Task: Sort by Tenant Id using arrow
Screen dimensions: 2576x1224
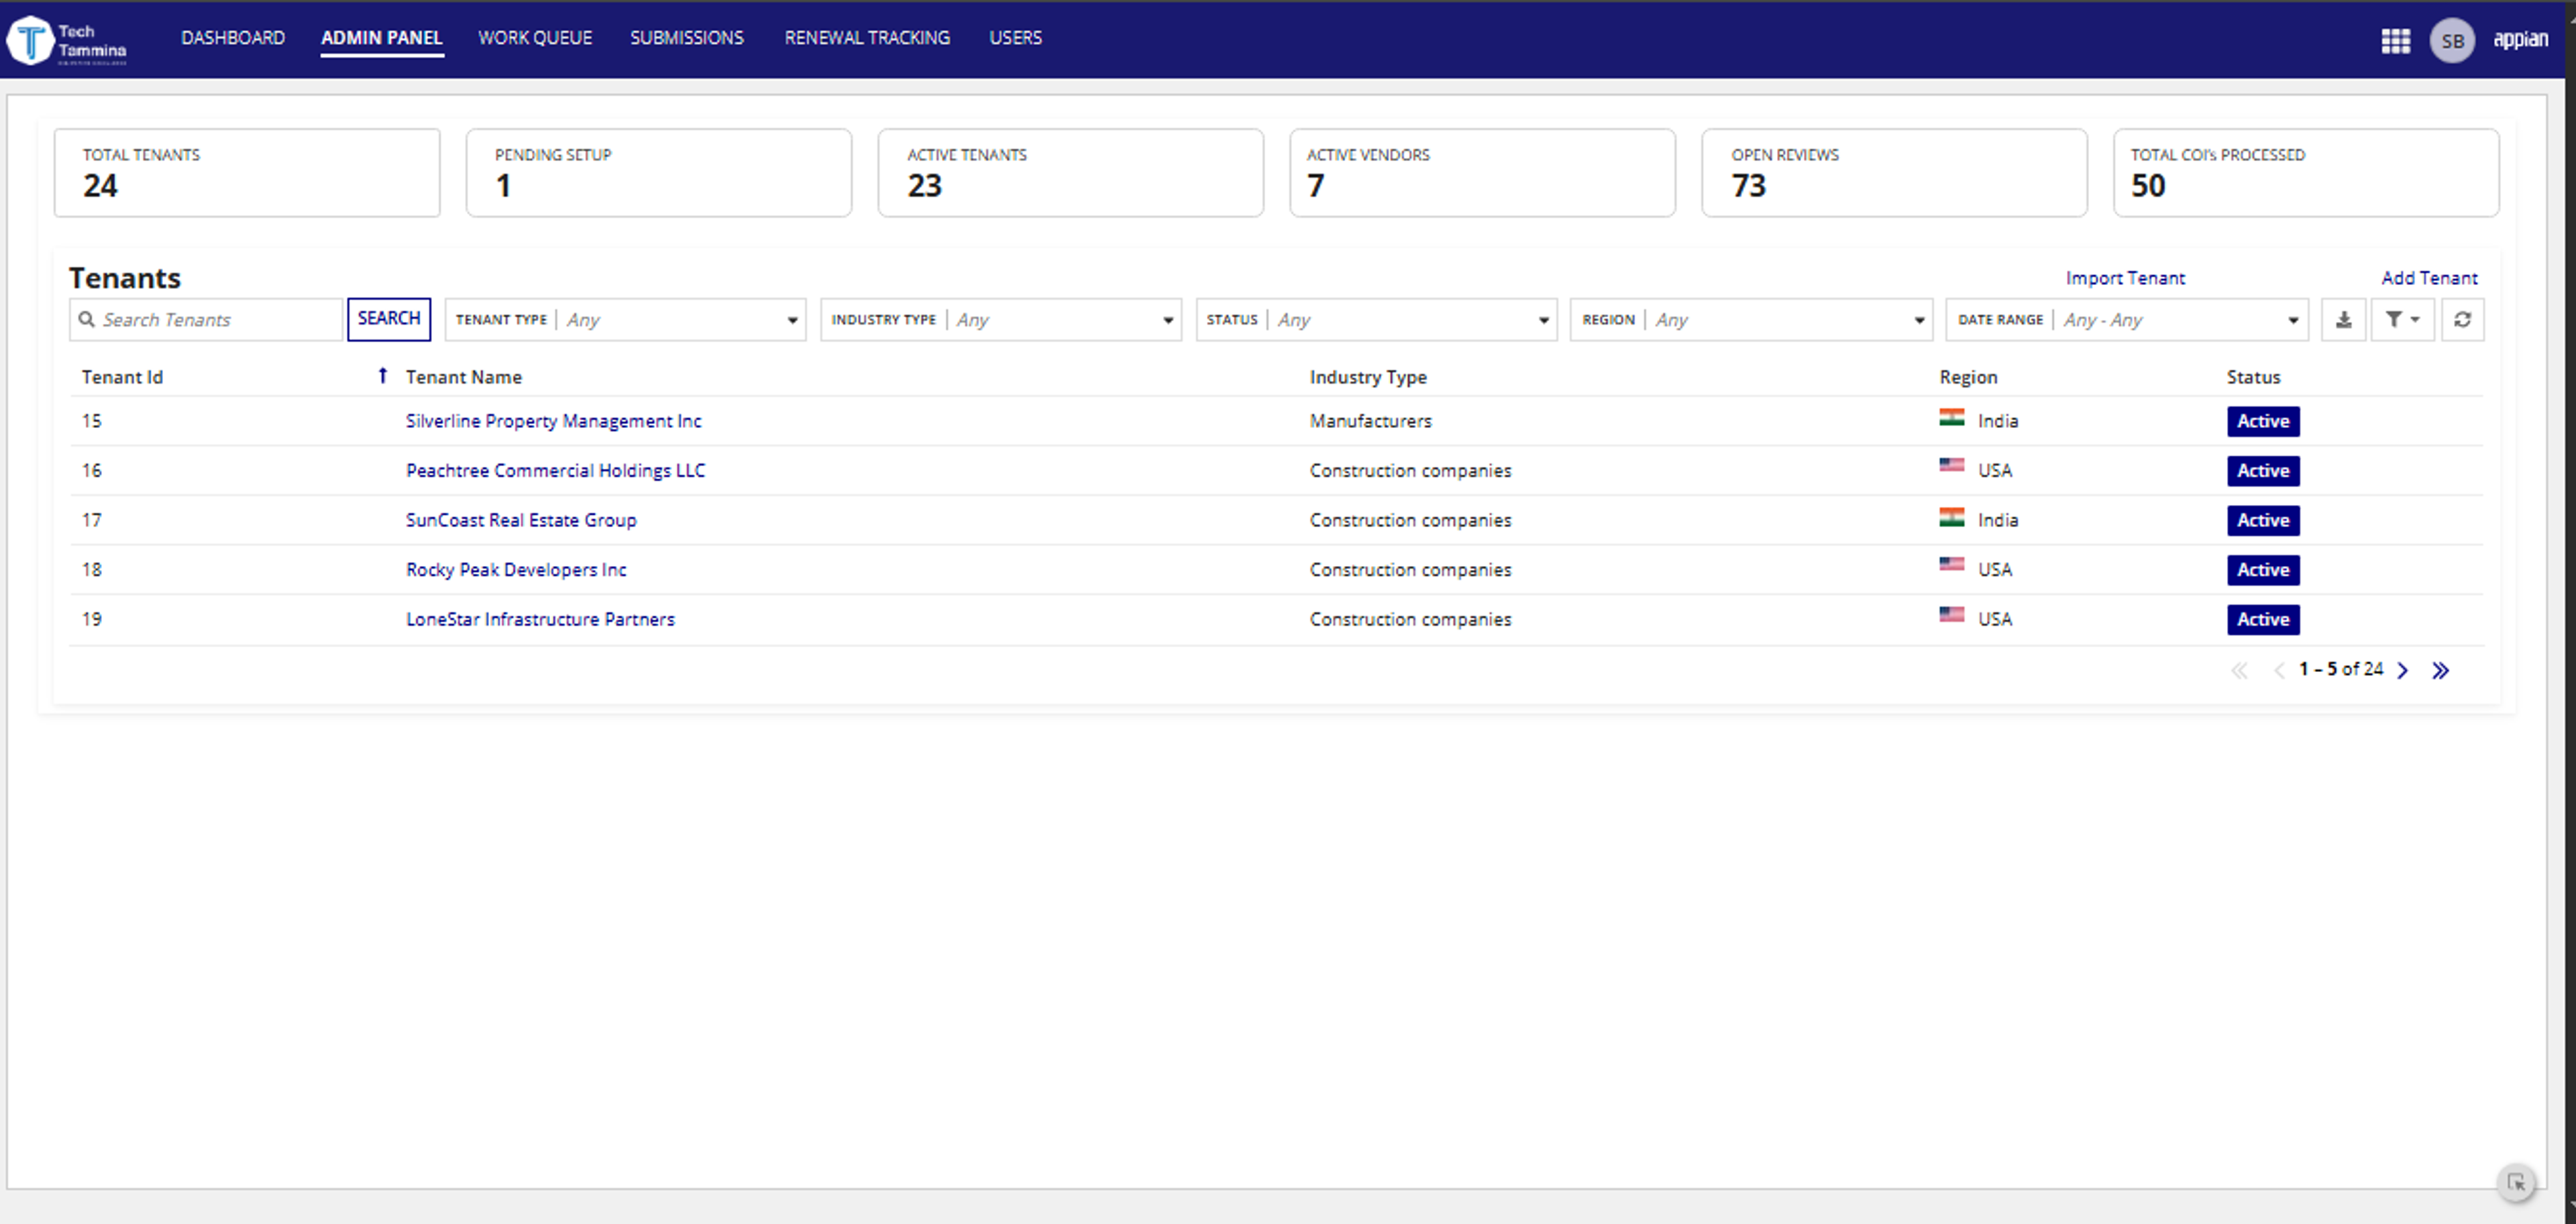Action: point(382,376)
